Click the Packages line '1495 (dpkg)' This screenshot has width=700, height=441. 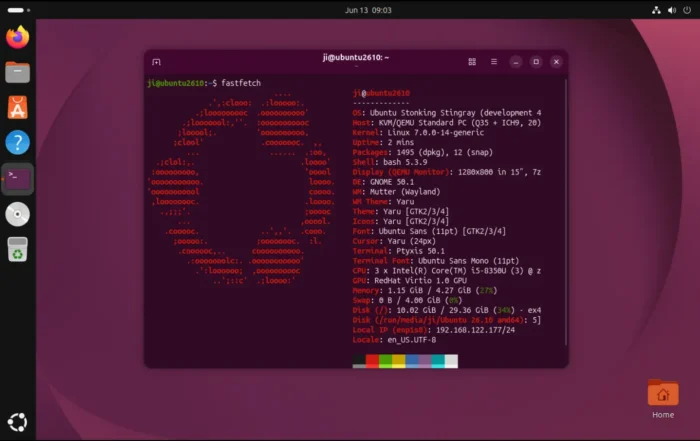[423, 152]
